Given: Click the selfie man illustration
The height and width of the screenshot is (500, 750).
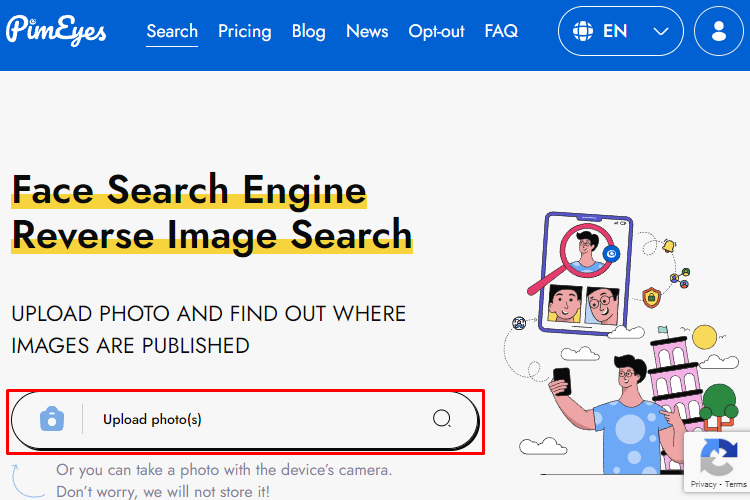Looking at the screenshot, I should [x=617, y=414].
